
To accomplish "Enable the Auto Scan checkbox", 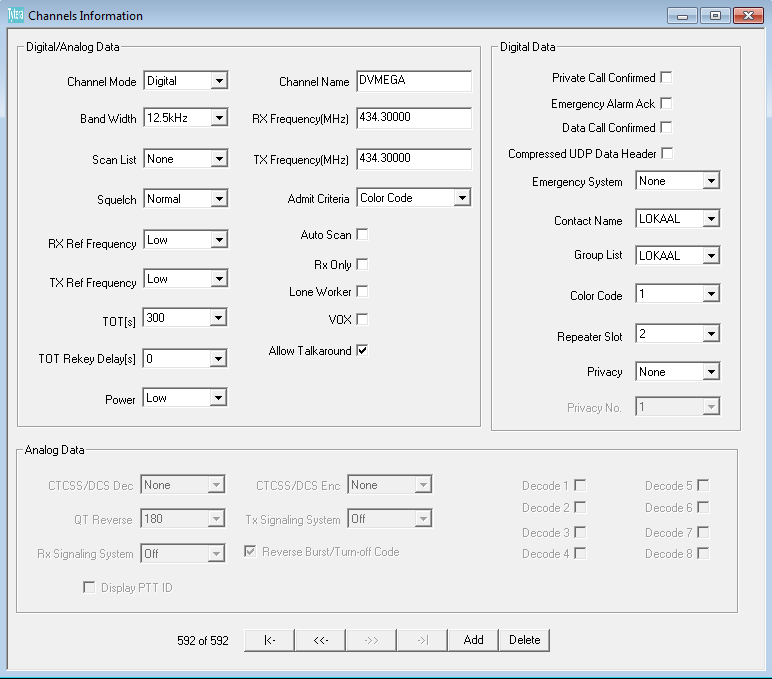I will click(362, 235).
